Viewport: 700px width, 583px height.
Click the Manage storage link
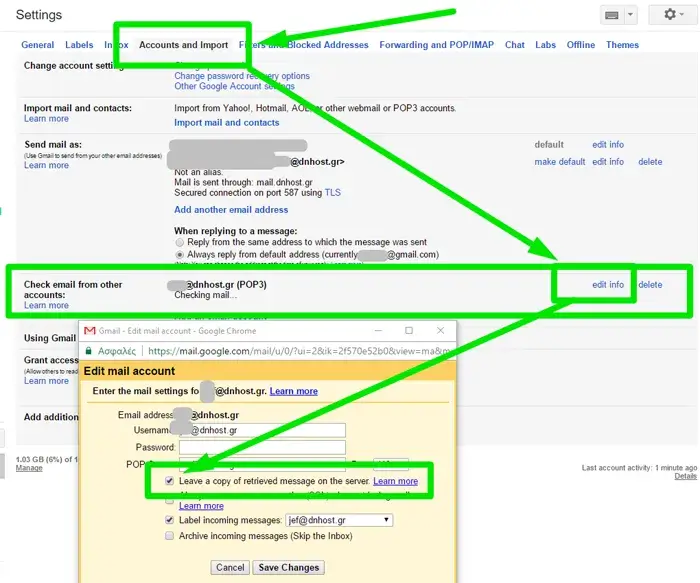click(x=29, y=468)
